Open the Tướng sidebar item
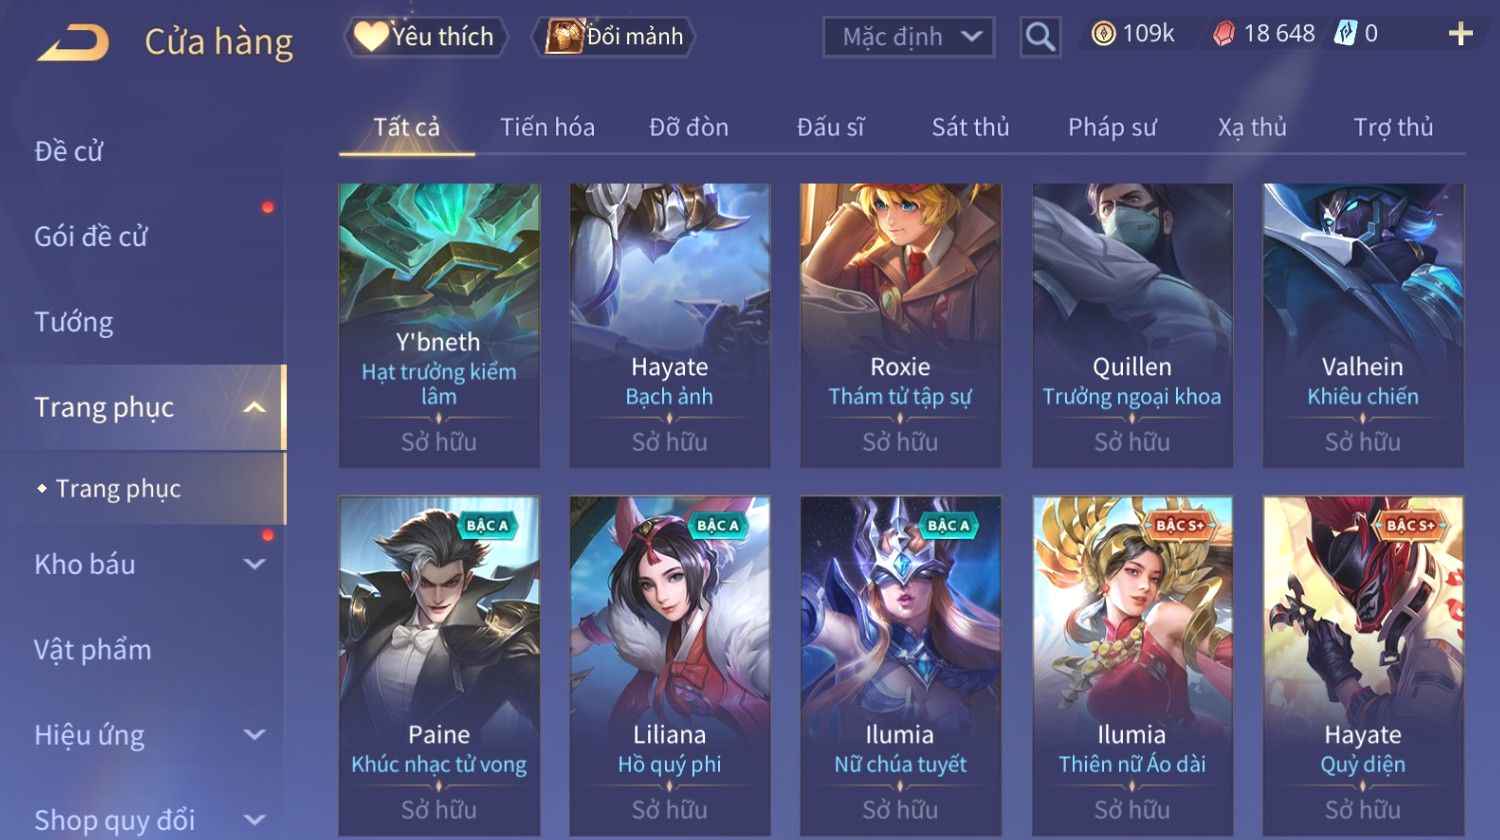 pyautogui.click(x=74, y=322)
